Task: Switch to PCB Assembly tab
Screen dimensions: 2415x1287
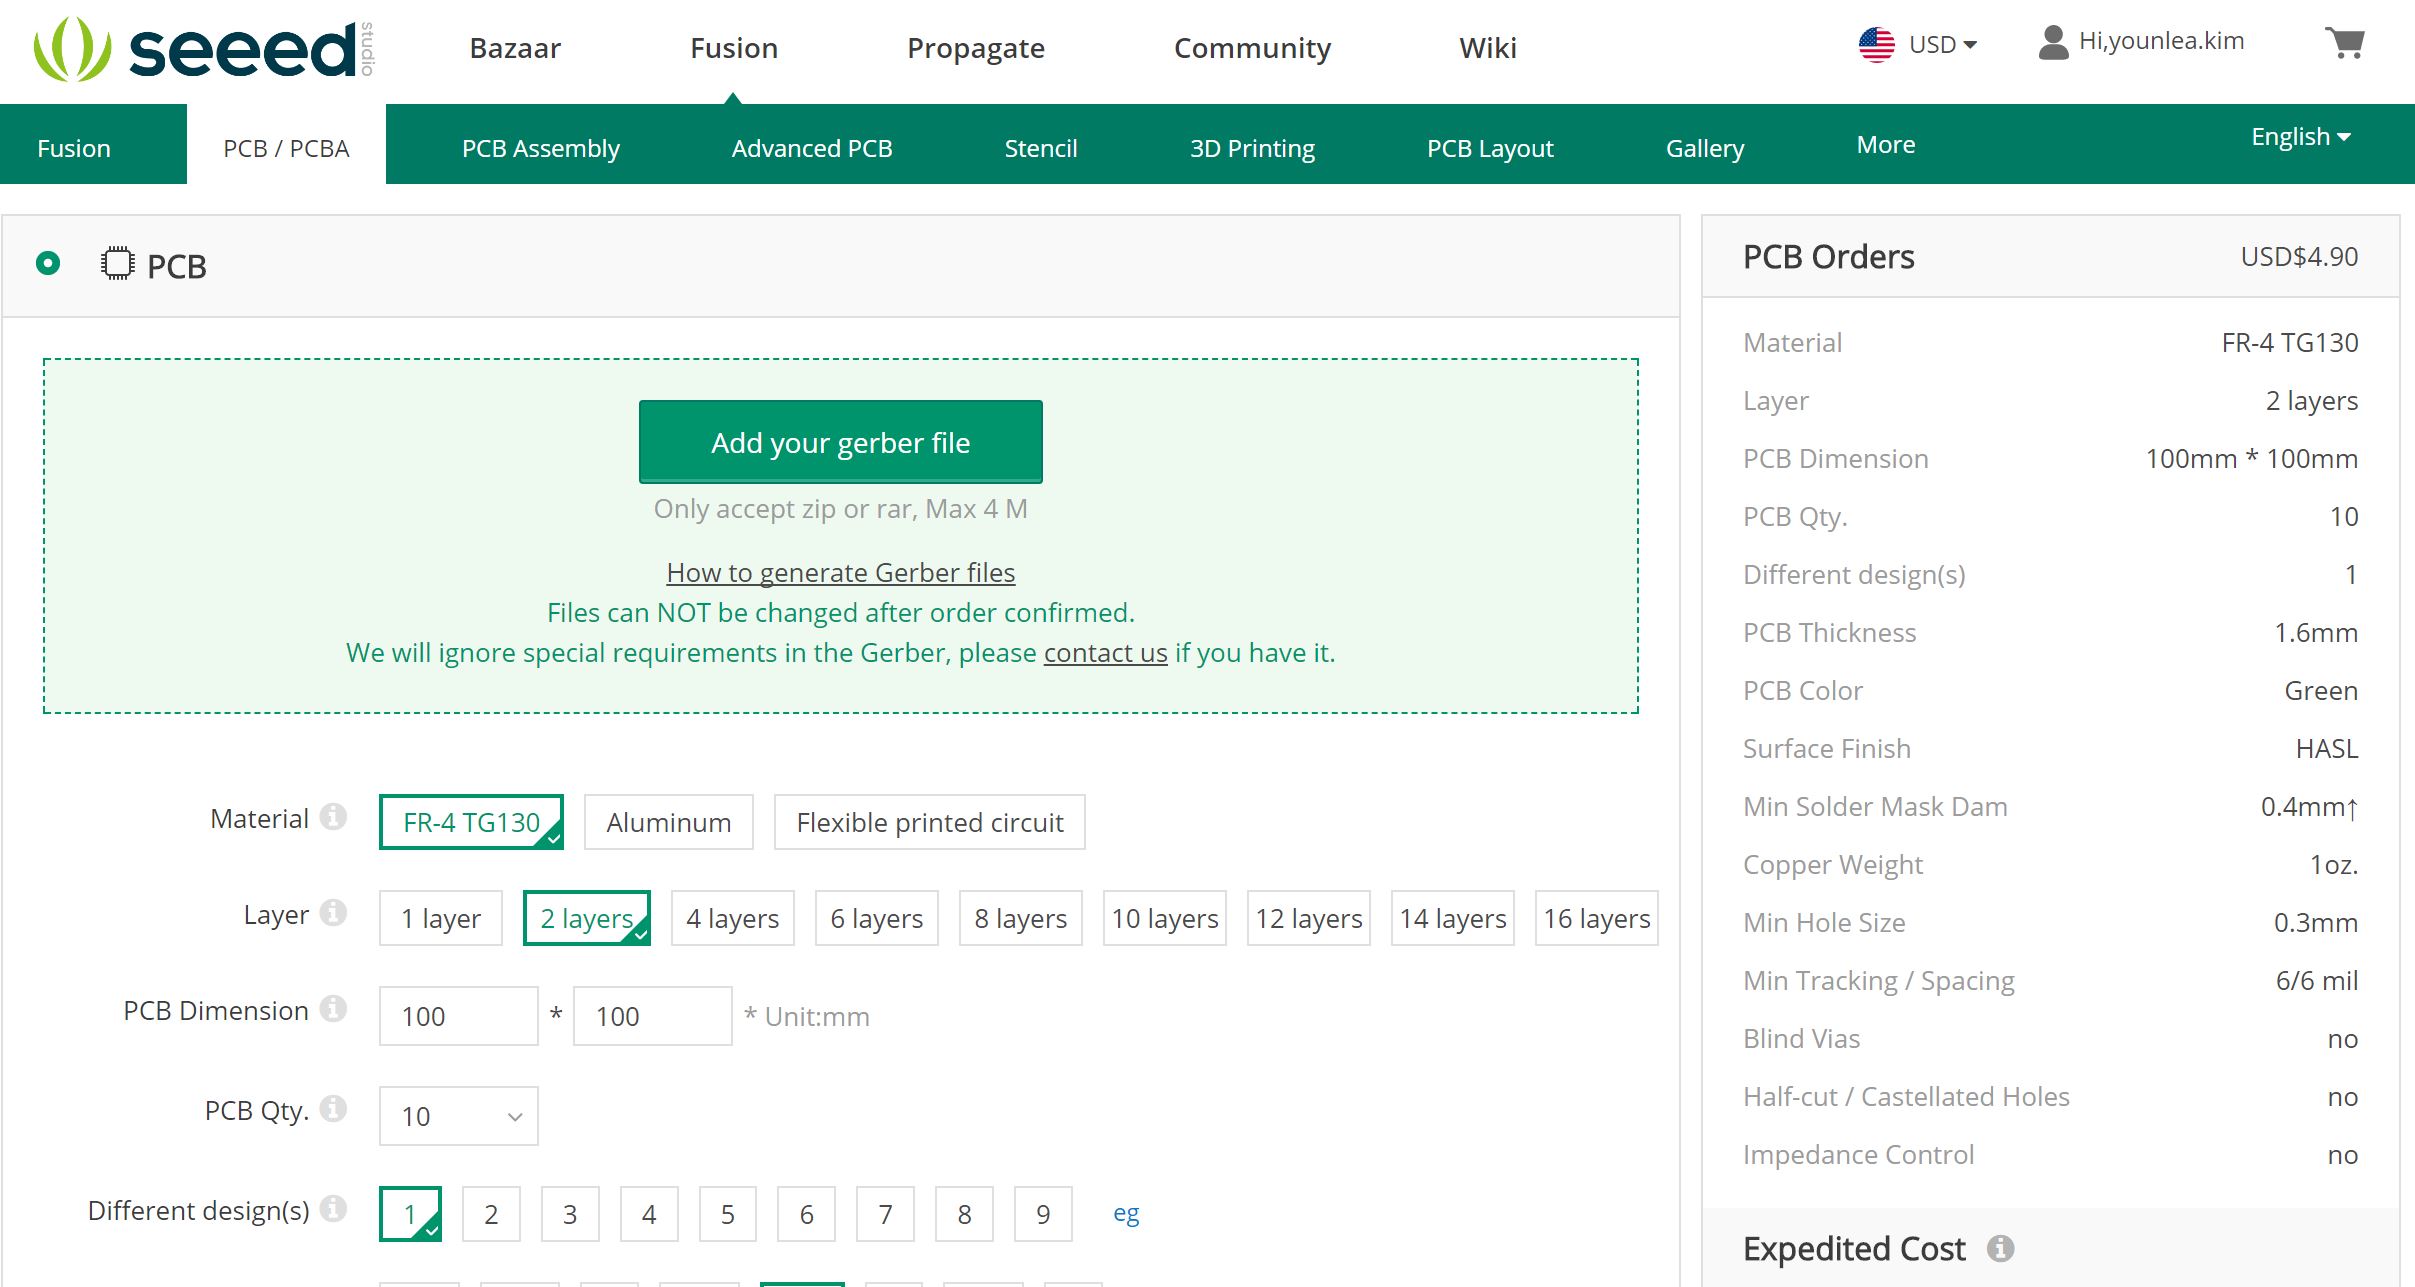Action: (x=541, y=148)
